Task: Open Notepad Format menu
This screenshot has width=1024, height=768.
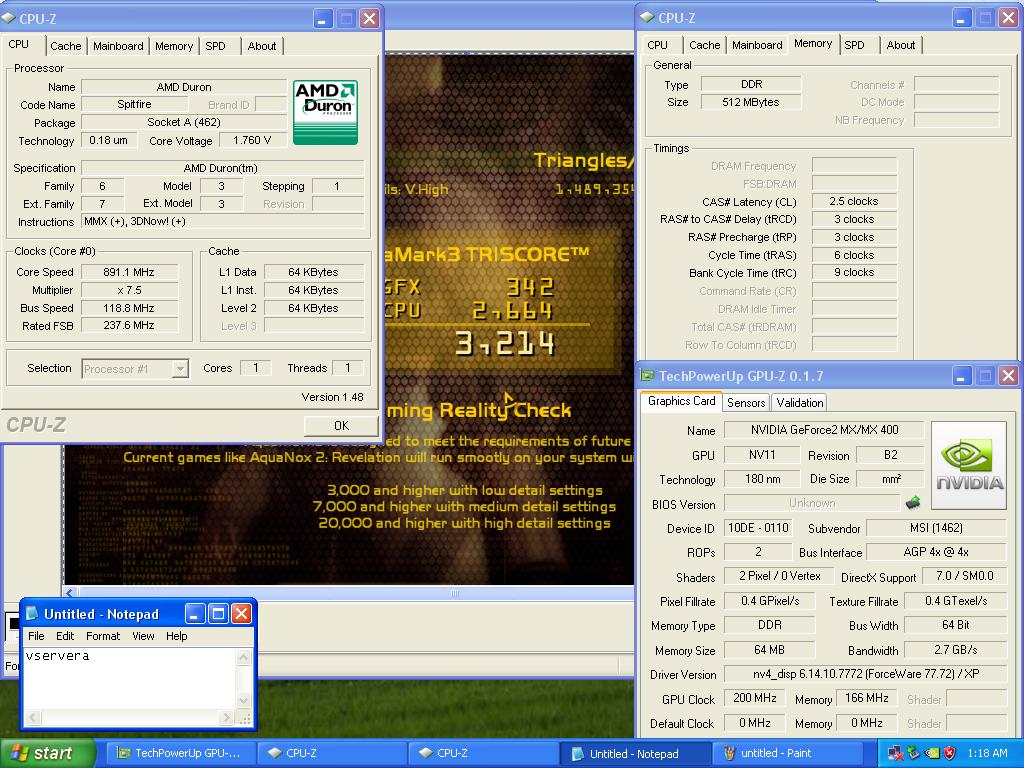Action: pyautogui.click(x=103, y=636)
